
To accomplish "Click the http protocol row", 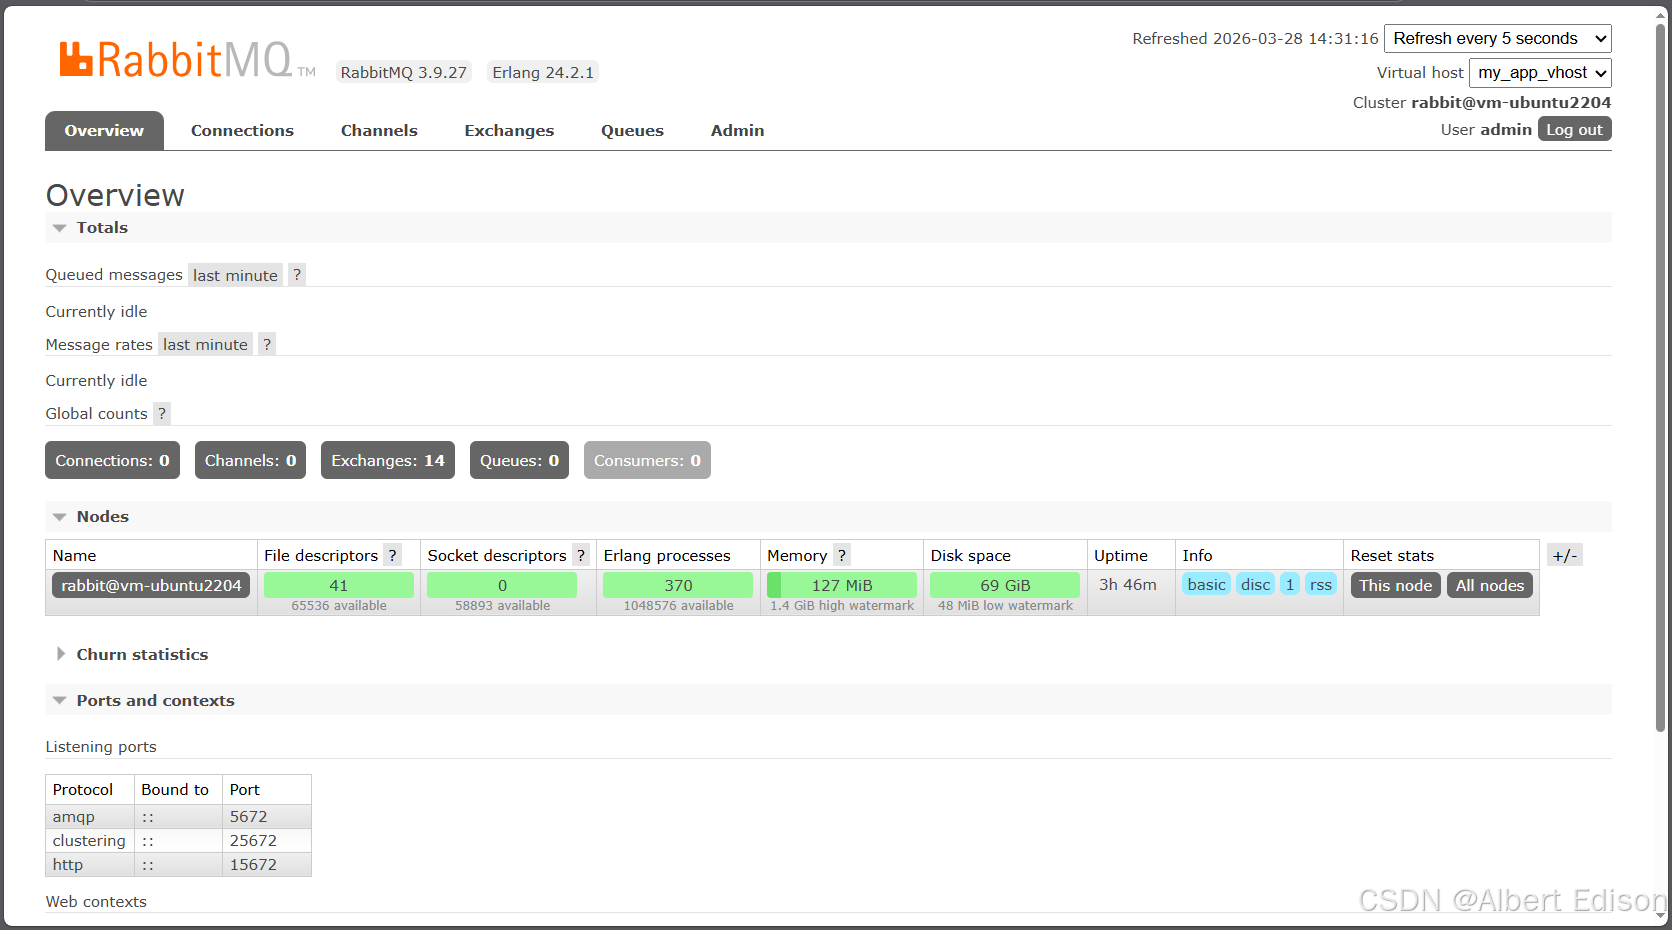I will point(178,865).
